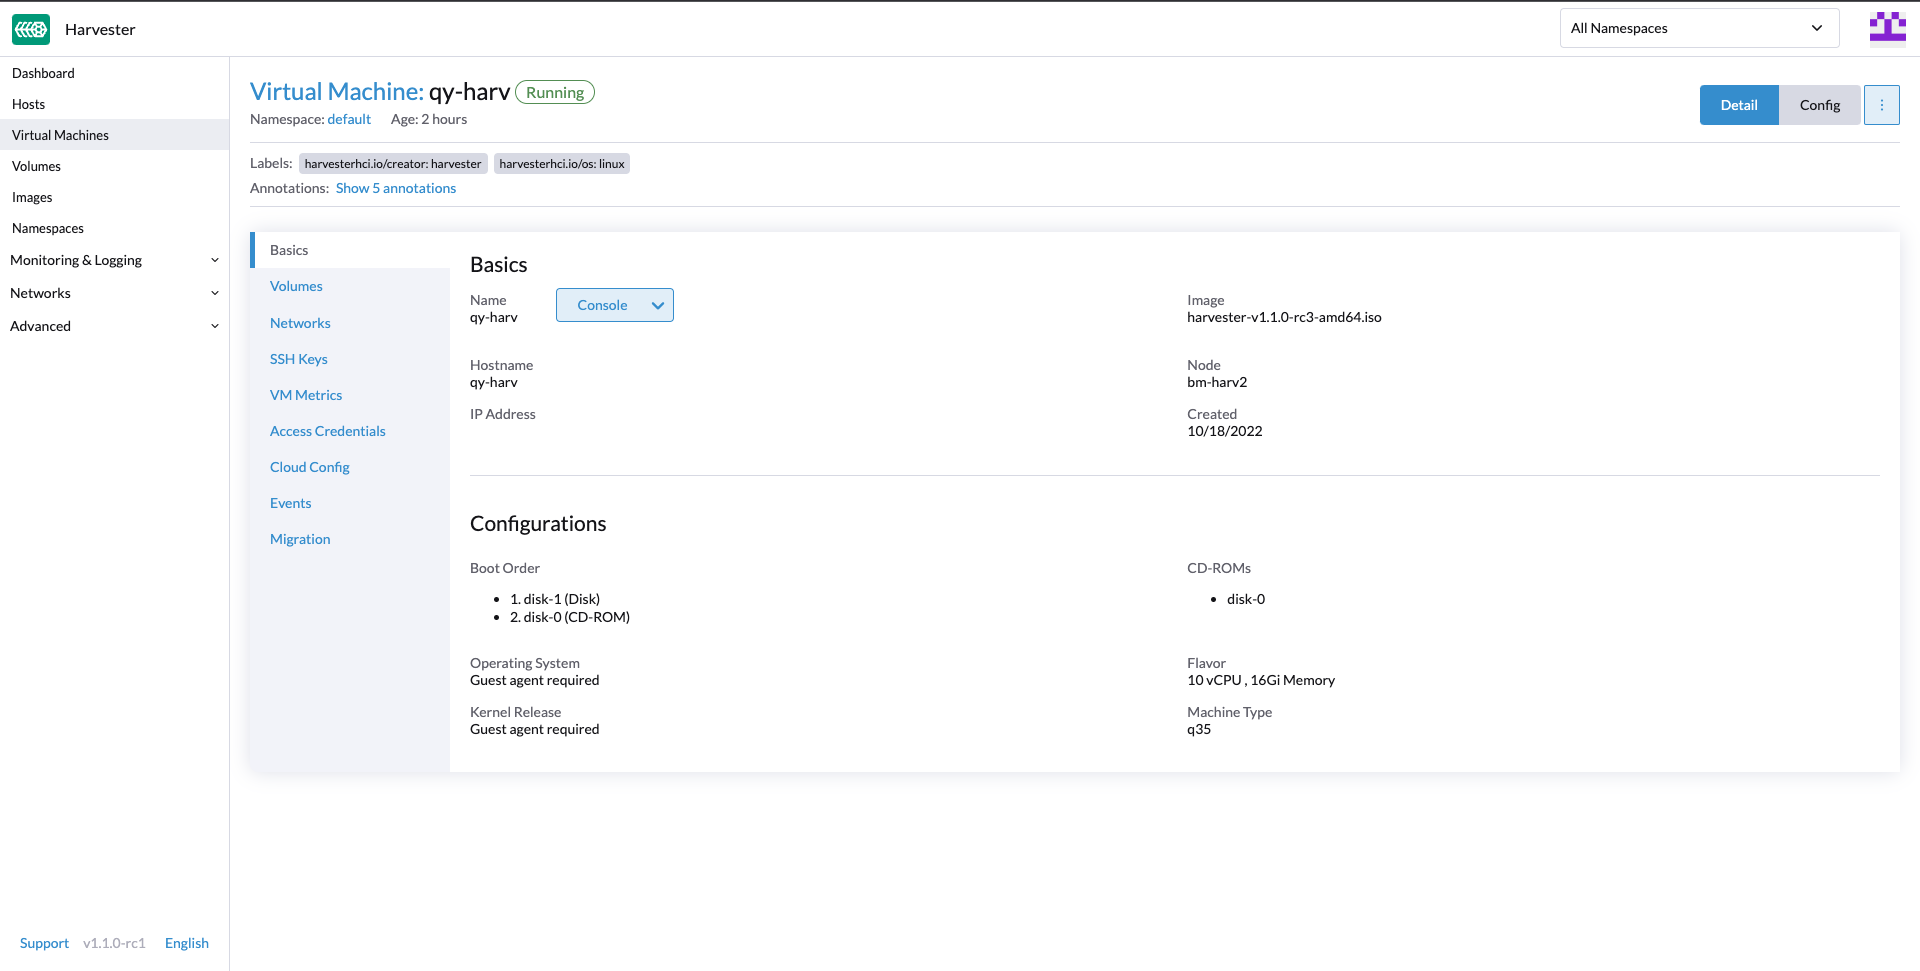Change language via the English link
The image size is (1920, 971).
pos(186,942)
